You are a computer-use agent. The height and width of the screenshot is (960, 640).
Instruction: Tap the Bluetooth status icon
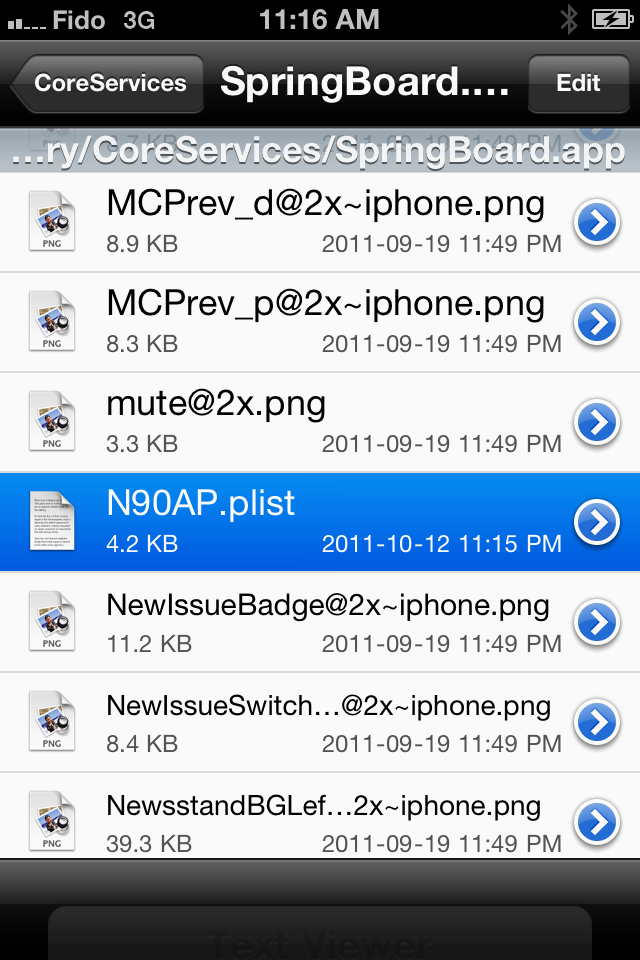569,20
